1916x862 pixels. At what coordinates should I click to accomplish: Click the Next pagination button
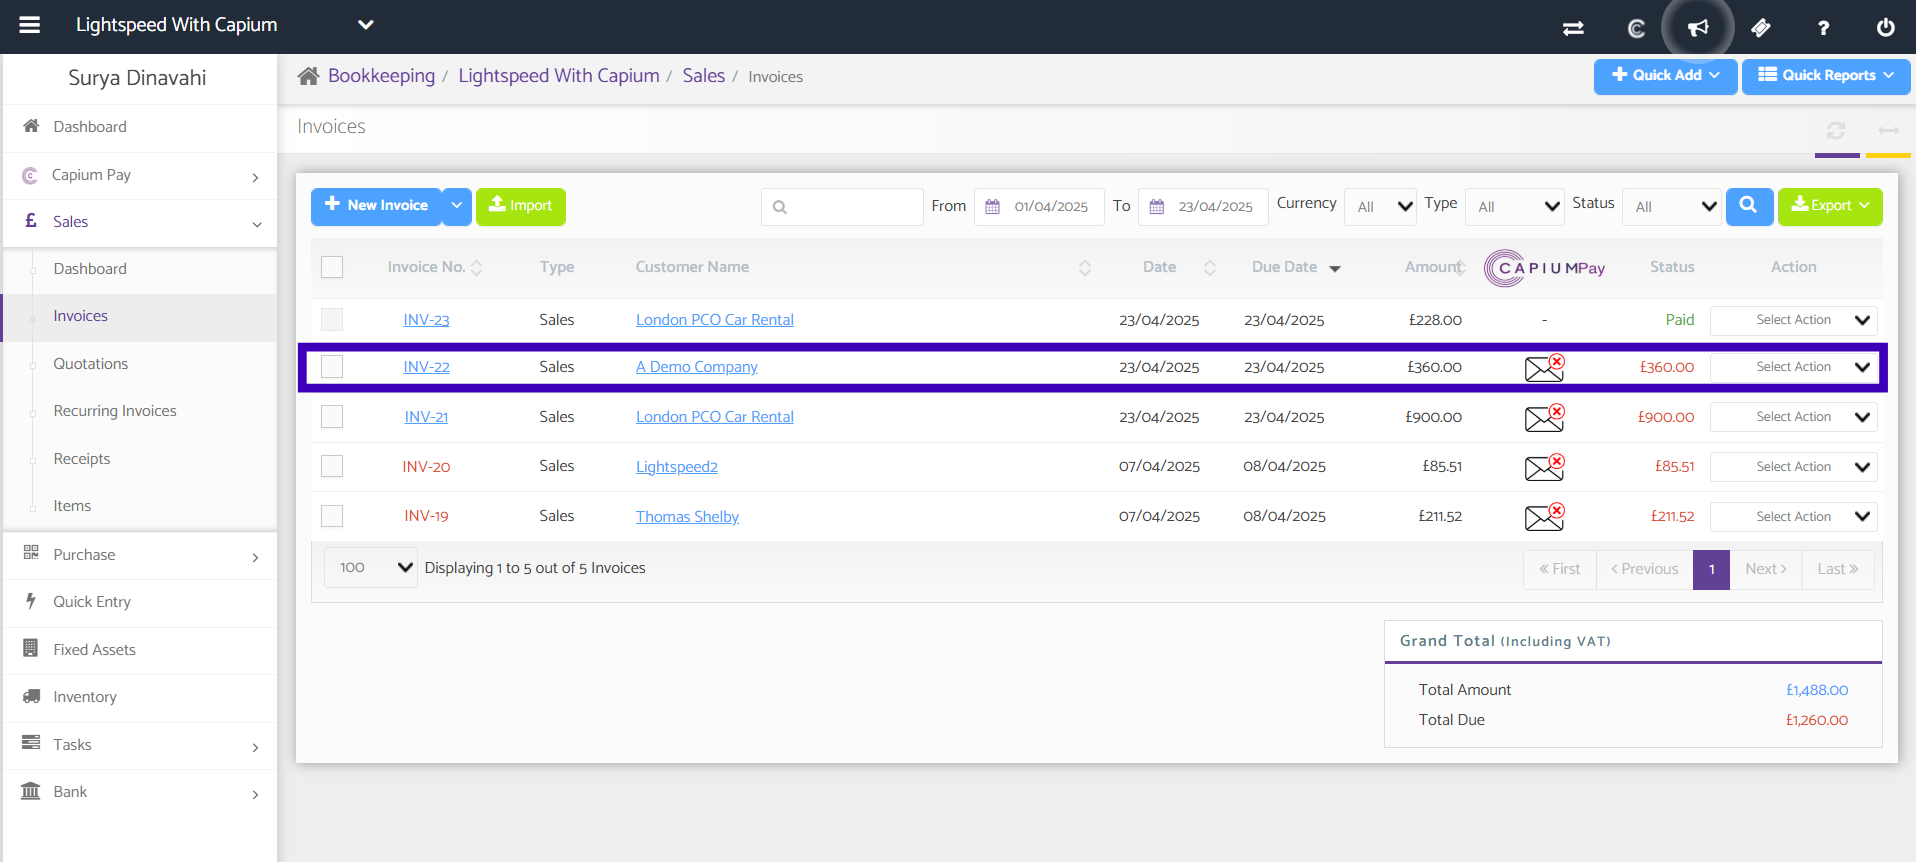[x=1766, y=569]
